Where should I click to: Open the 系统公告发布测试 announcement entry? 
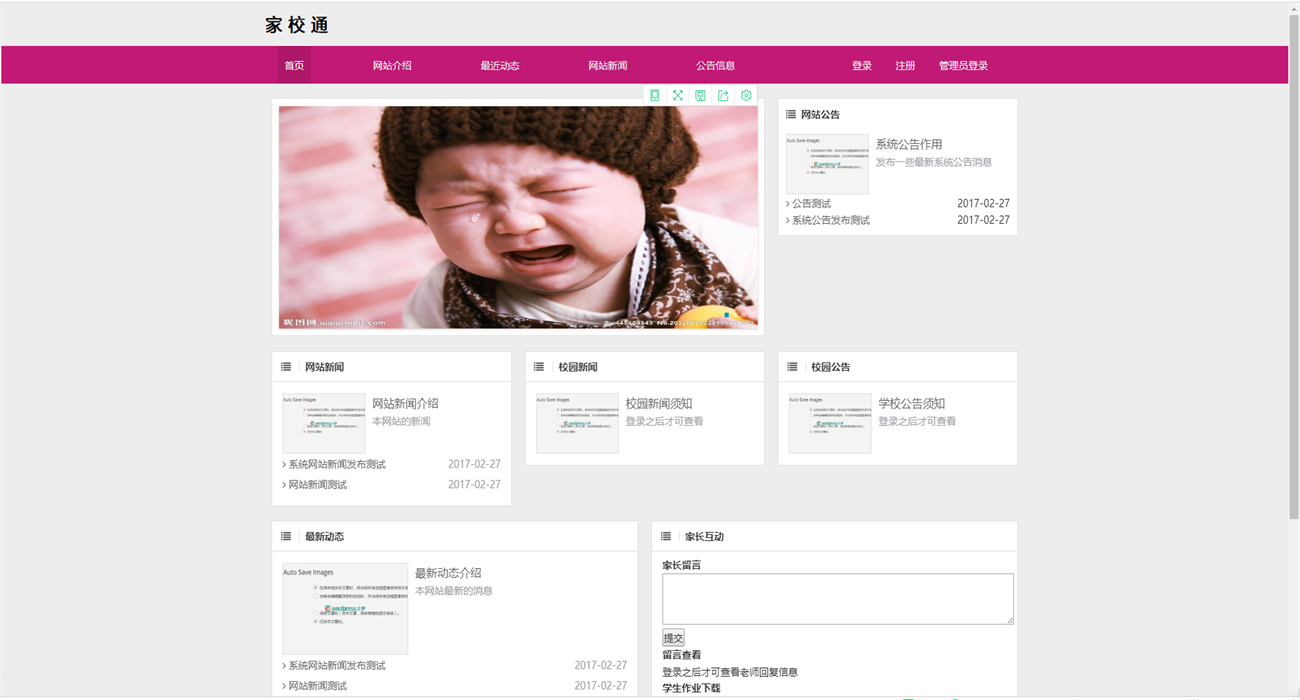pos(831,220)
